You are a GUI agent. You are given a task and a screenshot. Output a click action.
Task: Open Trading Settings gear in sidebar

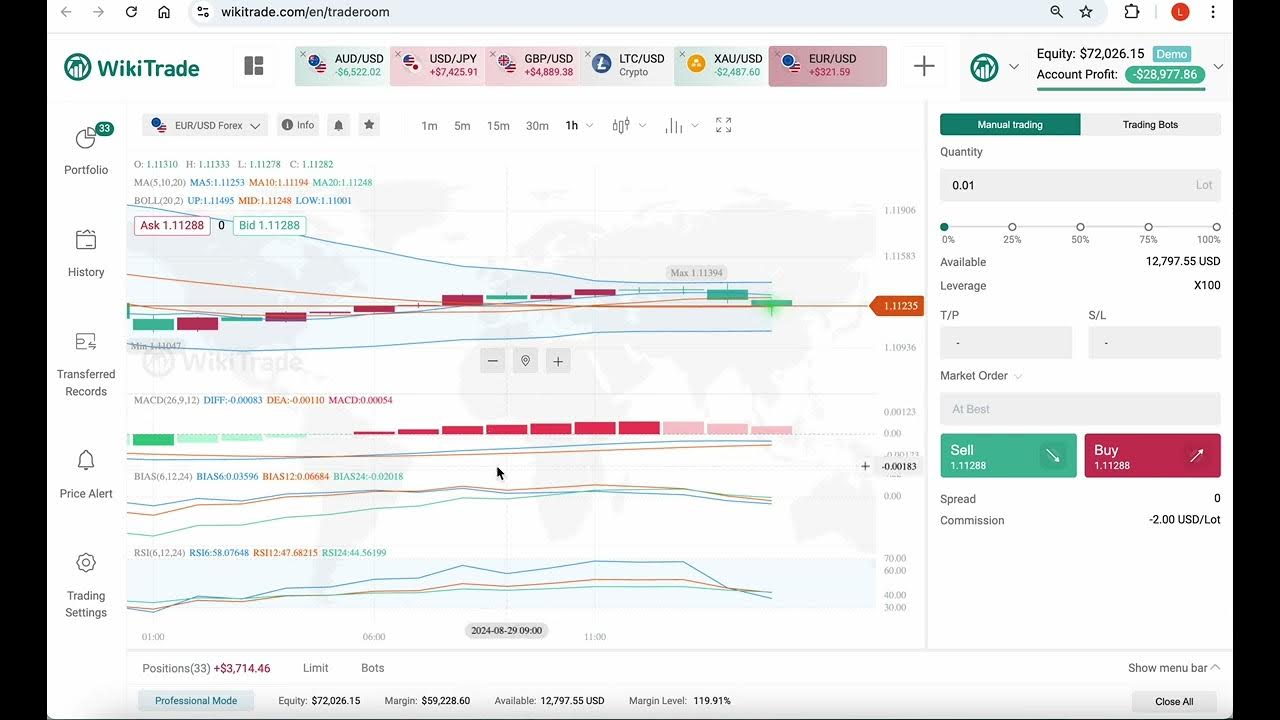click(x=86, y=563)
